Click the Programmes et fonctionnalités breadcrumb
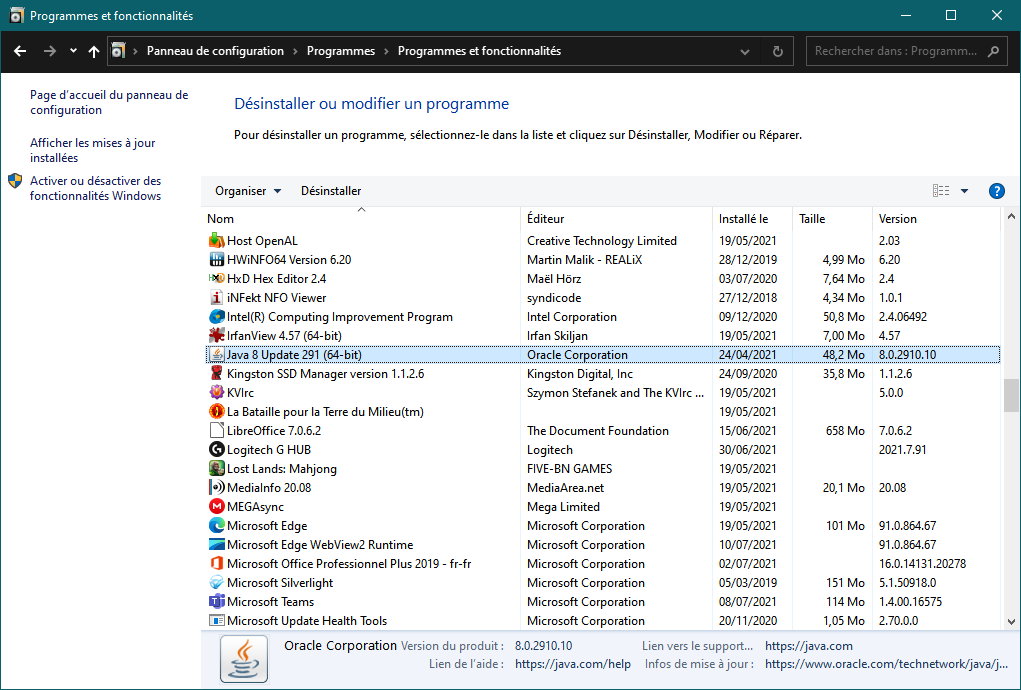This screenshot has height=690, width=1021. tap(479, 51)
